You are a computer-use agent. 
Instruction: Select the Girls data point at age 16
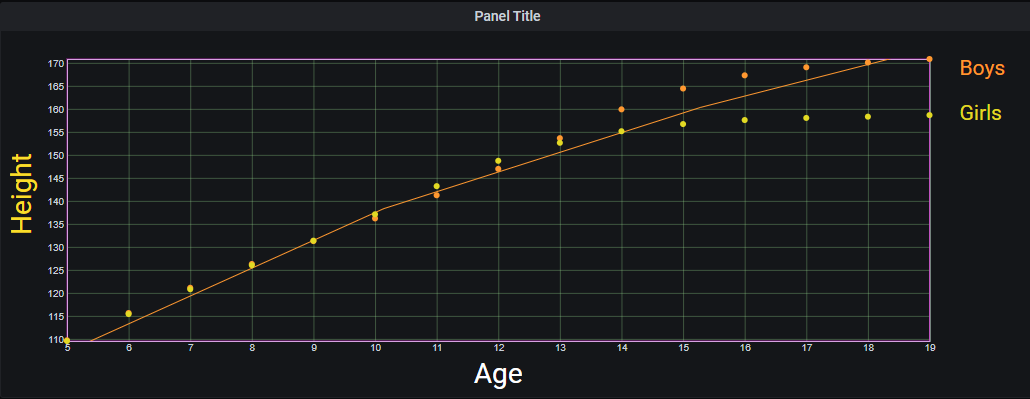(744, 120)
